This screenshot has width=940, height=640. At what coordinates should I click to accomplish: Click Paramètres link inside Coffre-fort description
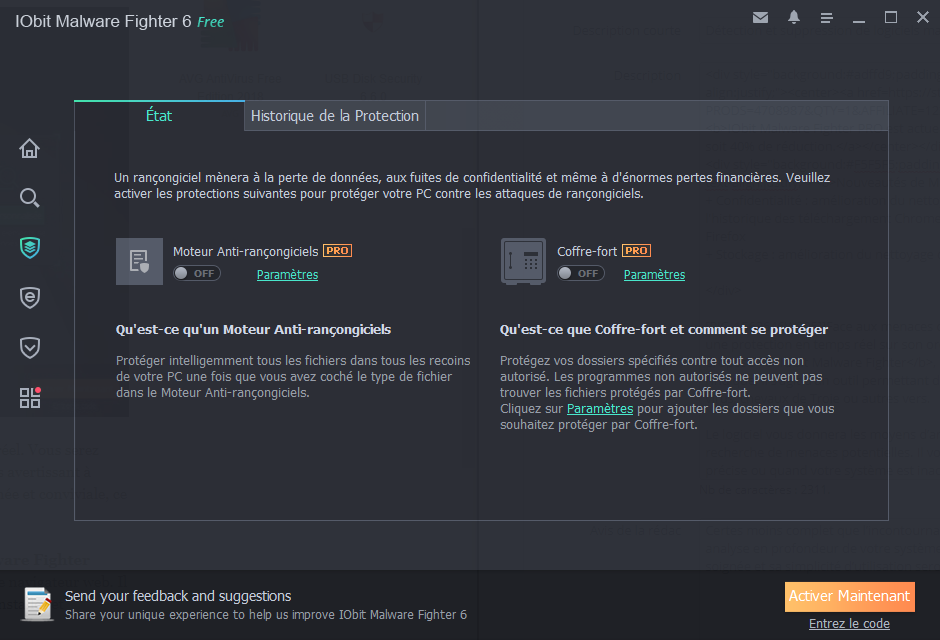click(599, 409)
